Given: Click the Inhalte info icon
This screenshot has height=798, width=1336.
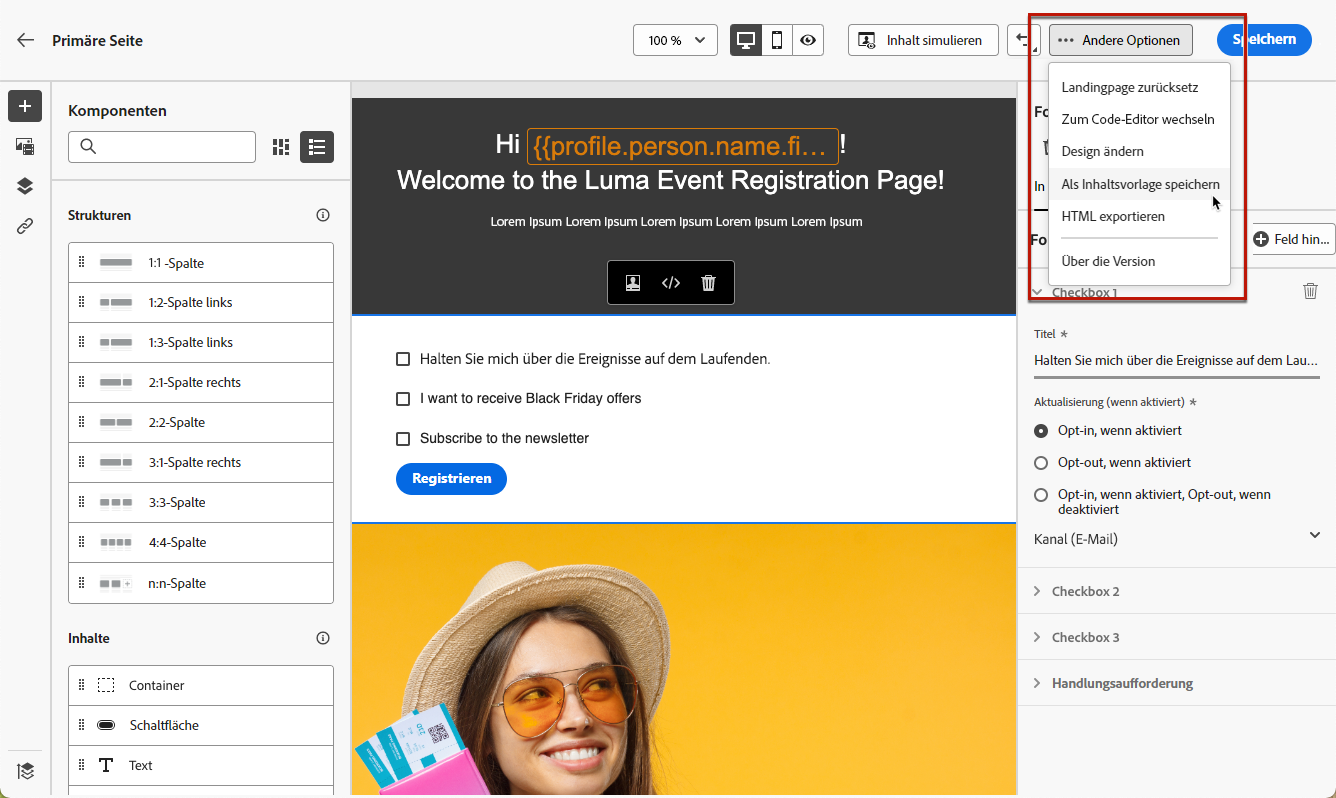Looking at the screenshot, I should (x=323, y=638).
